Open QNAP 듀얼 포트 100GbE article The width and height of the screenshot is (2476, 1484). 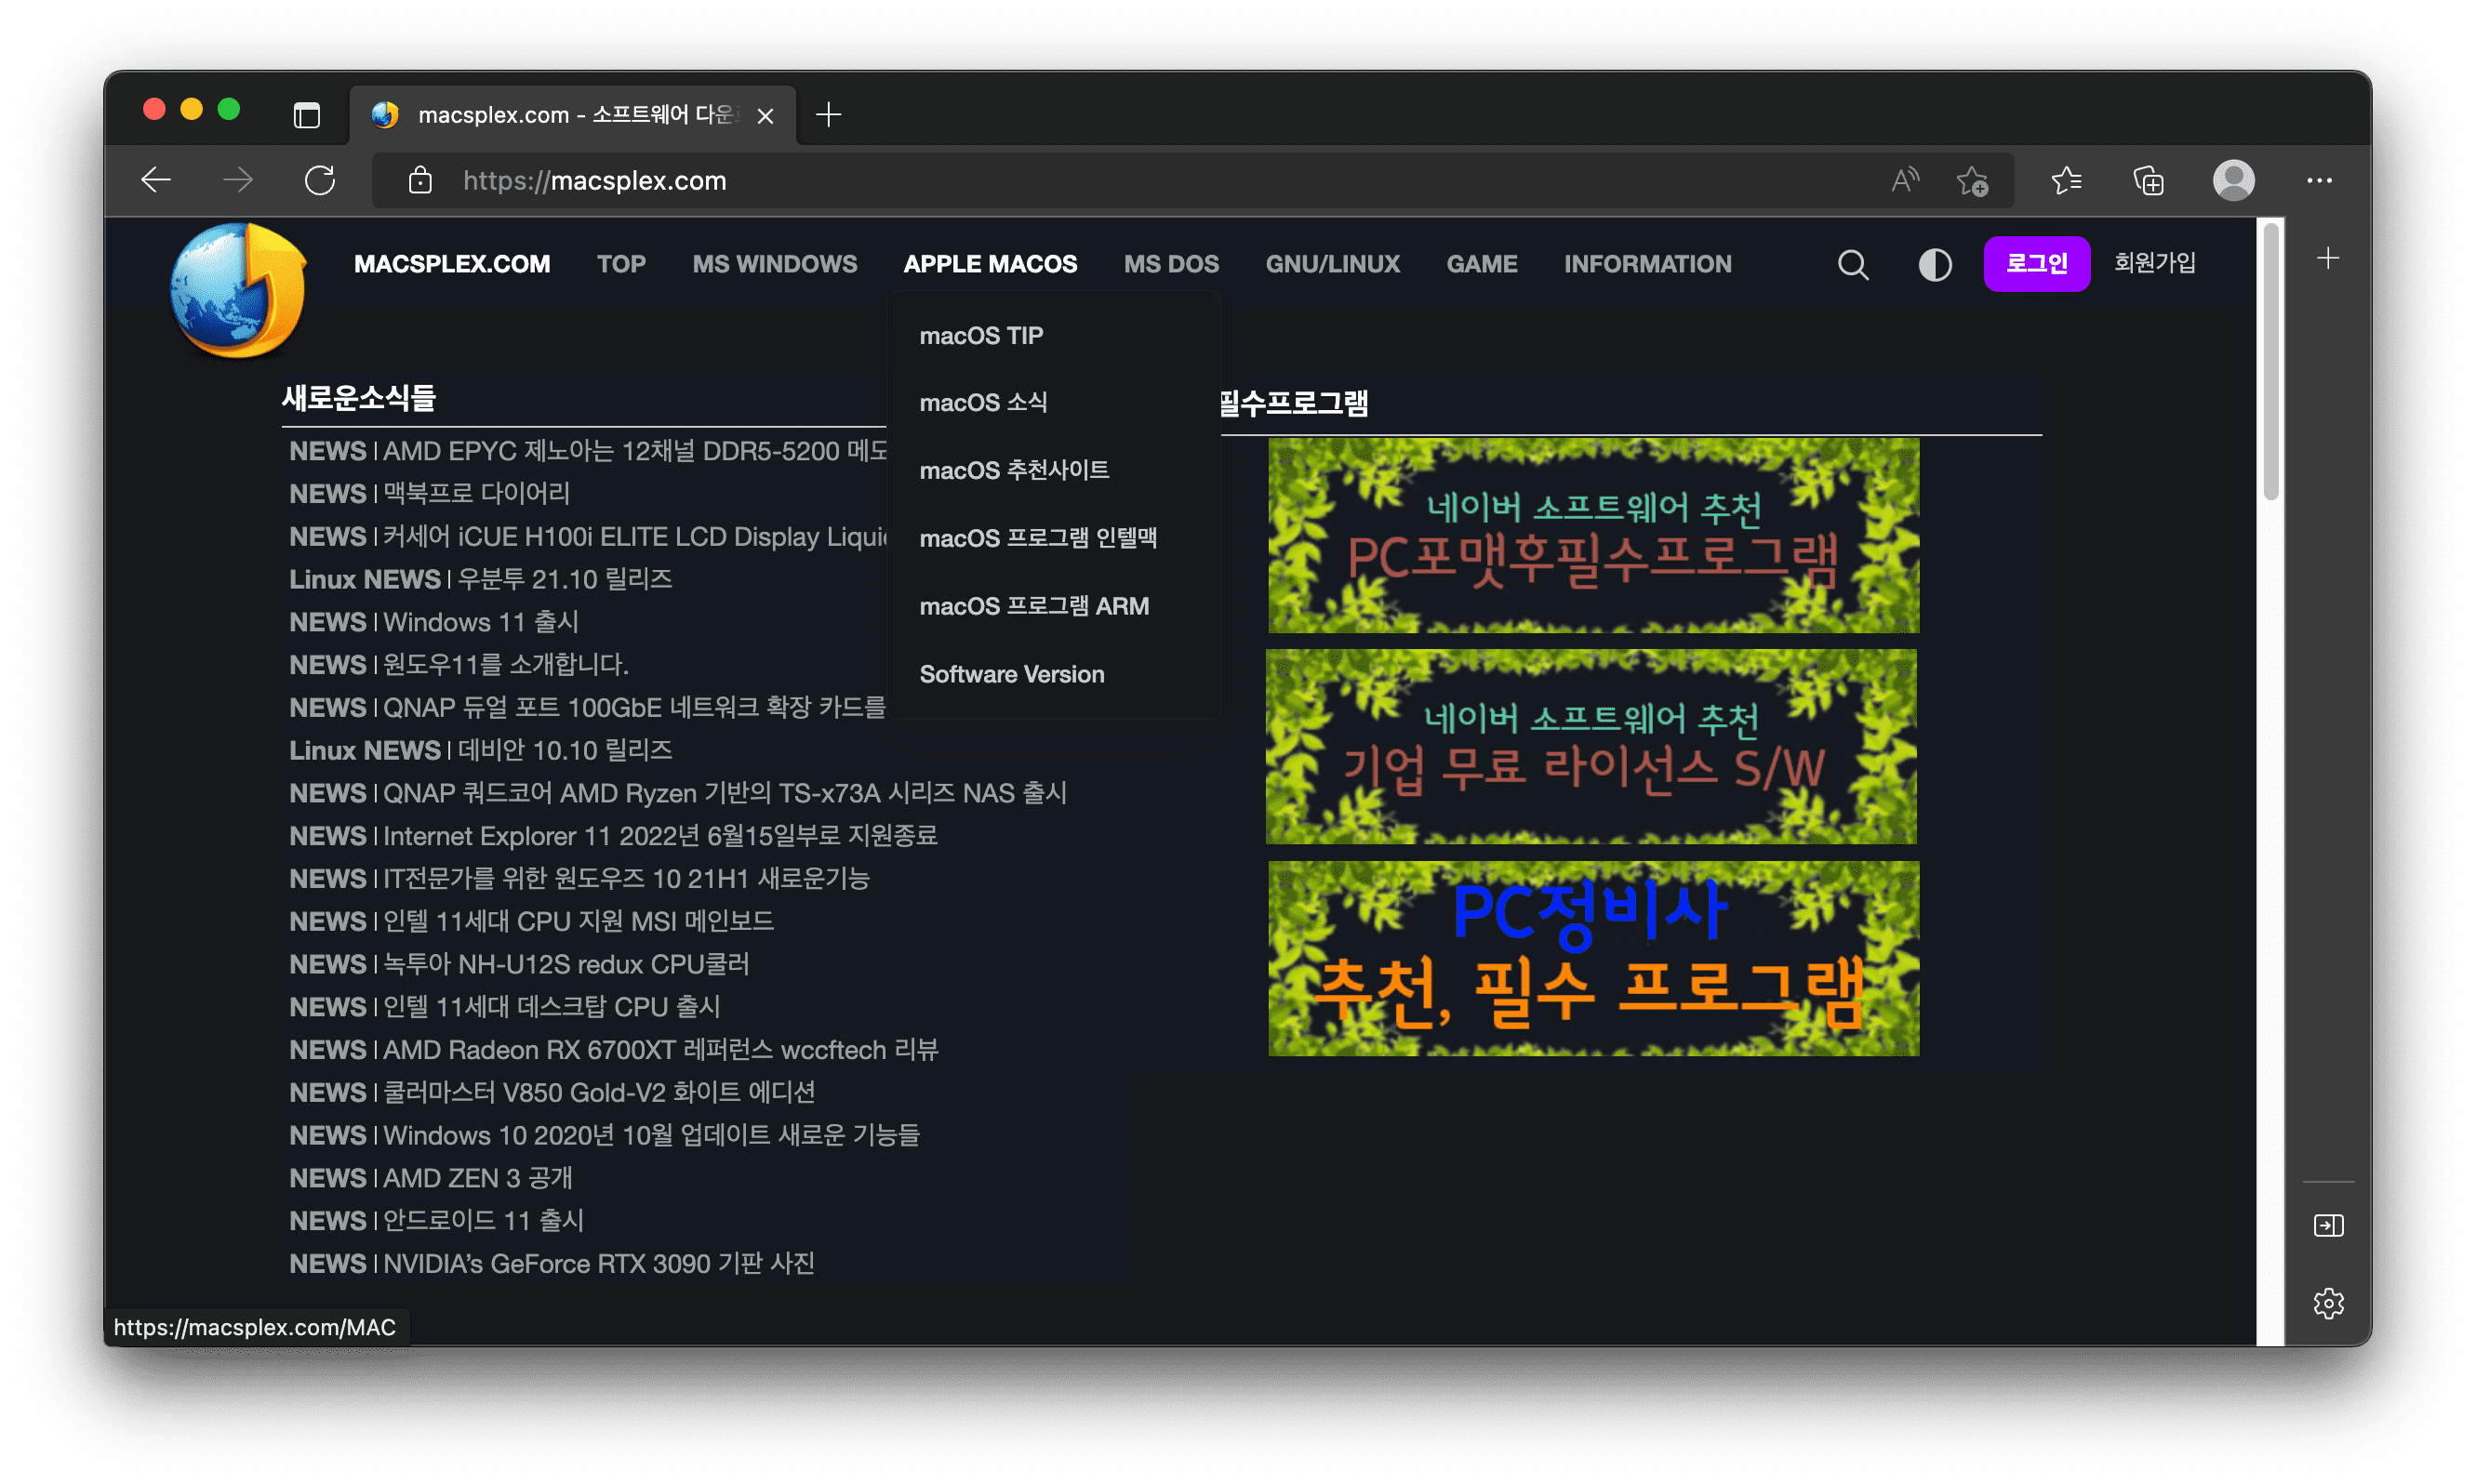tap(635, 707)
